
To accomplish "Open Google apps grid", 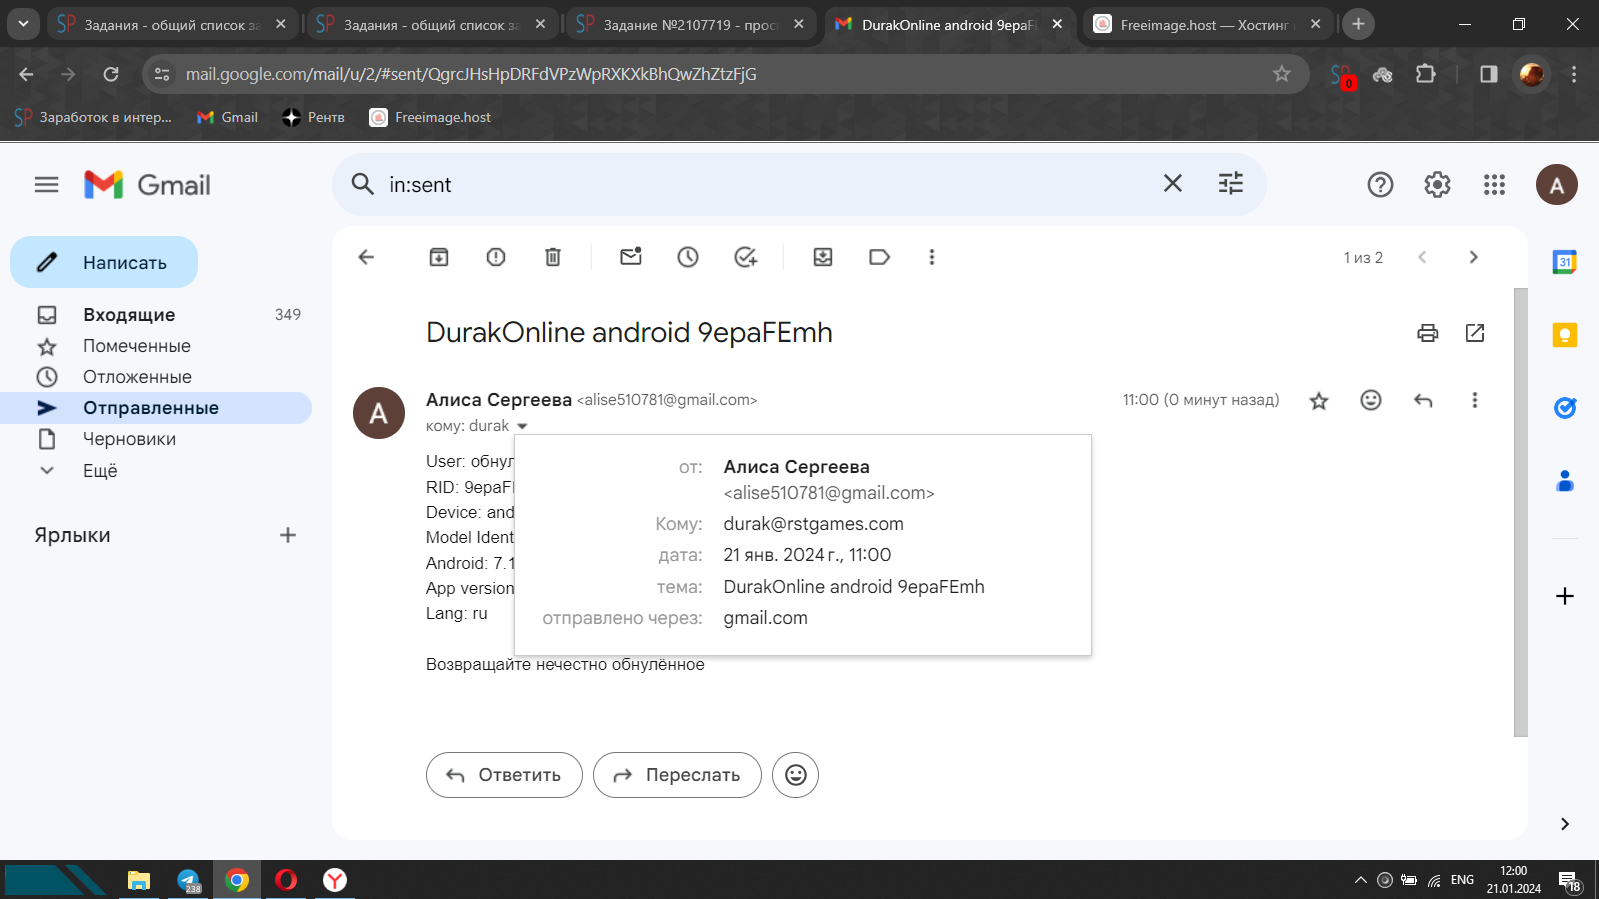I will tap(1494, 184).
